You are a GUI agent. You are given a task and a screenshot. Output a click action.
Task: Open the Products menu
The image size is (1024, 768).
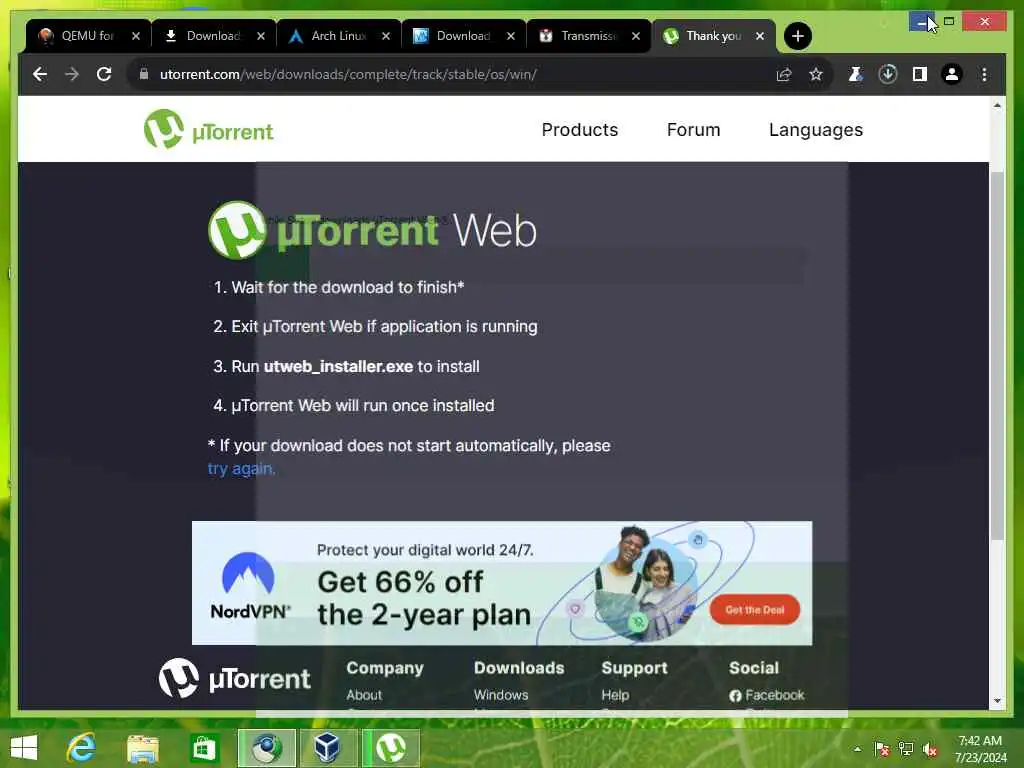[x=580, y=130]
